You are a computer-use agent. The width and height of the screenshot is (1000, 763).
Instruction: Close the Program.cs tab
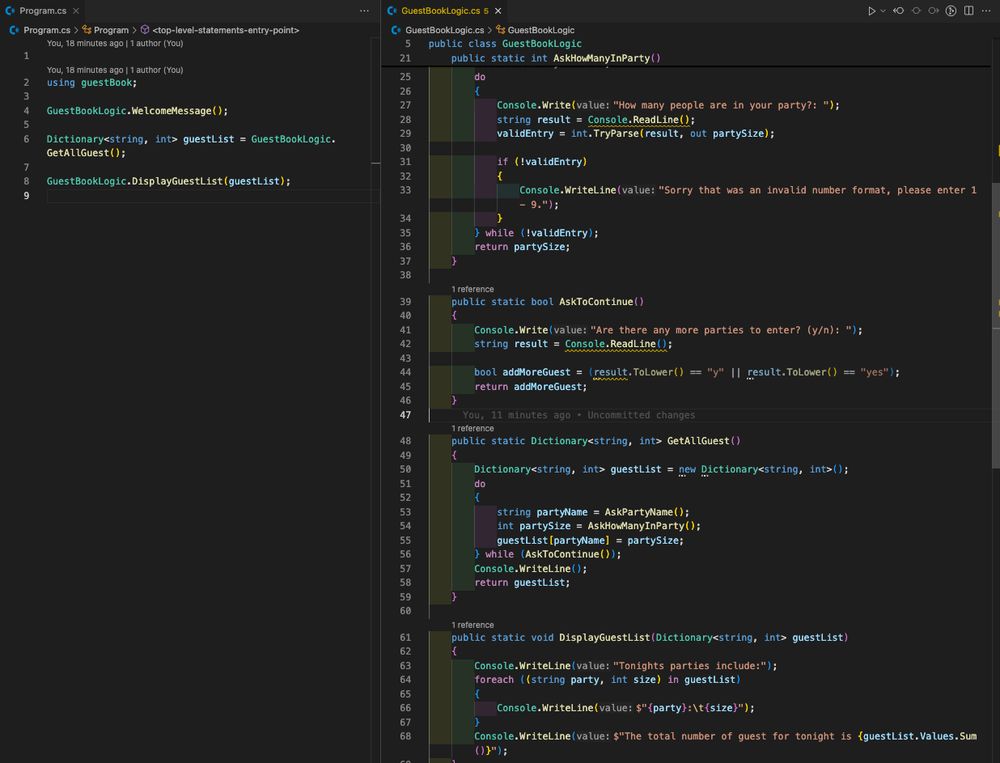[x=76, y=11]
